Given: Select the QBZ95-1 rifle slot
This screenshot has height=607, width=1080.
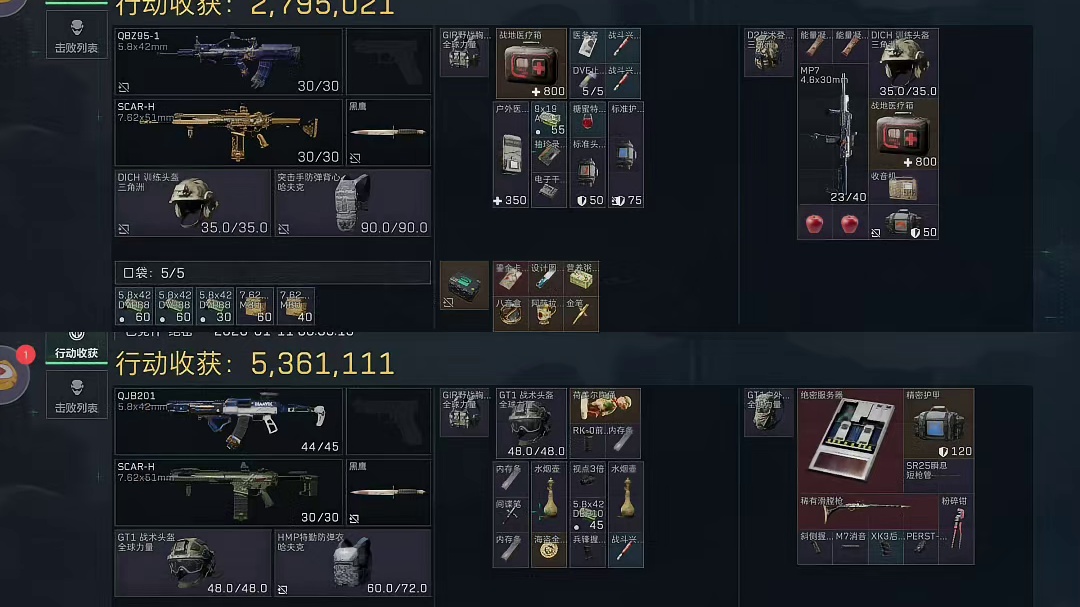Looking at the screenshot, I should tap(229, 61).
